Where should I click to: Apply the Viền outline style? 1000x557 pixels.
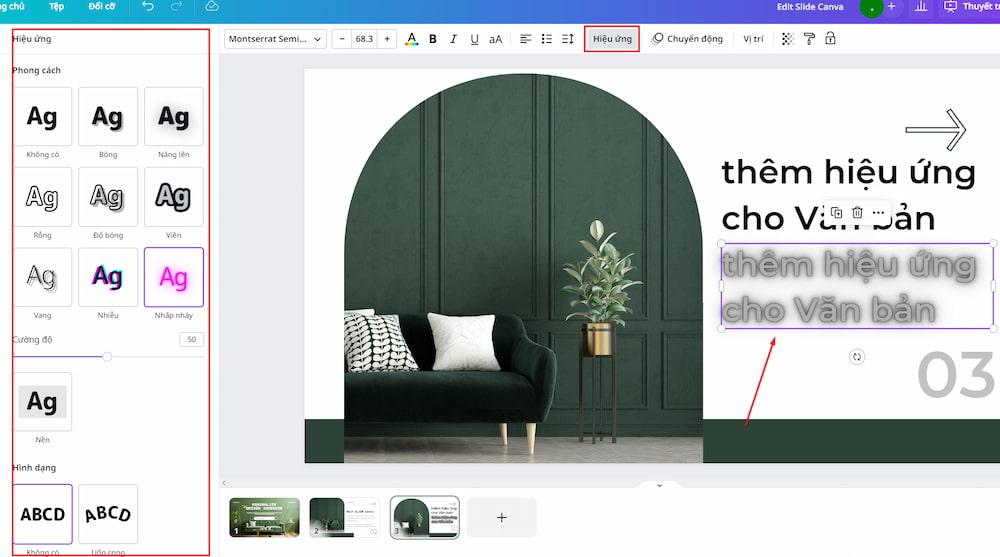[173, 197]
